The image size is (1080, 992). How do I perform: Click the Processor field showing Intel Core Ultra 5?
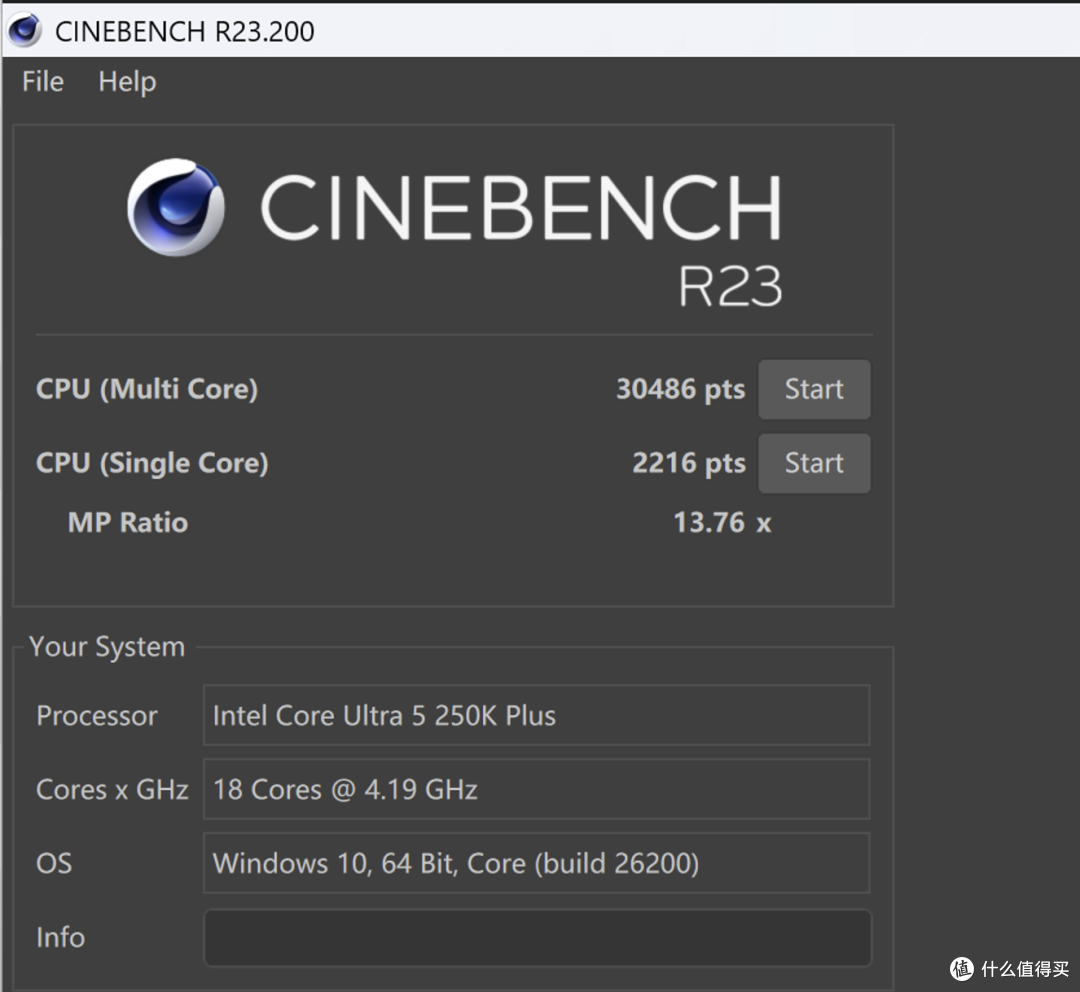point(537,715)
